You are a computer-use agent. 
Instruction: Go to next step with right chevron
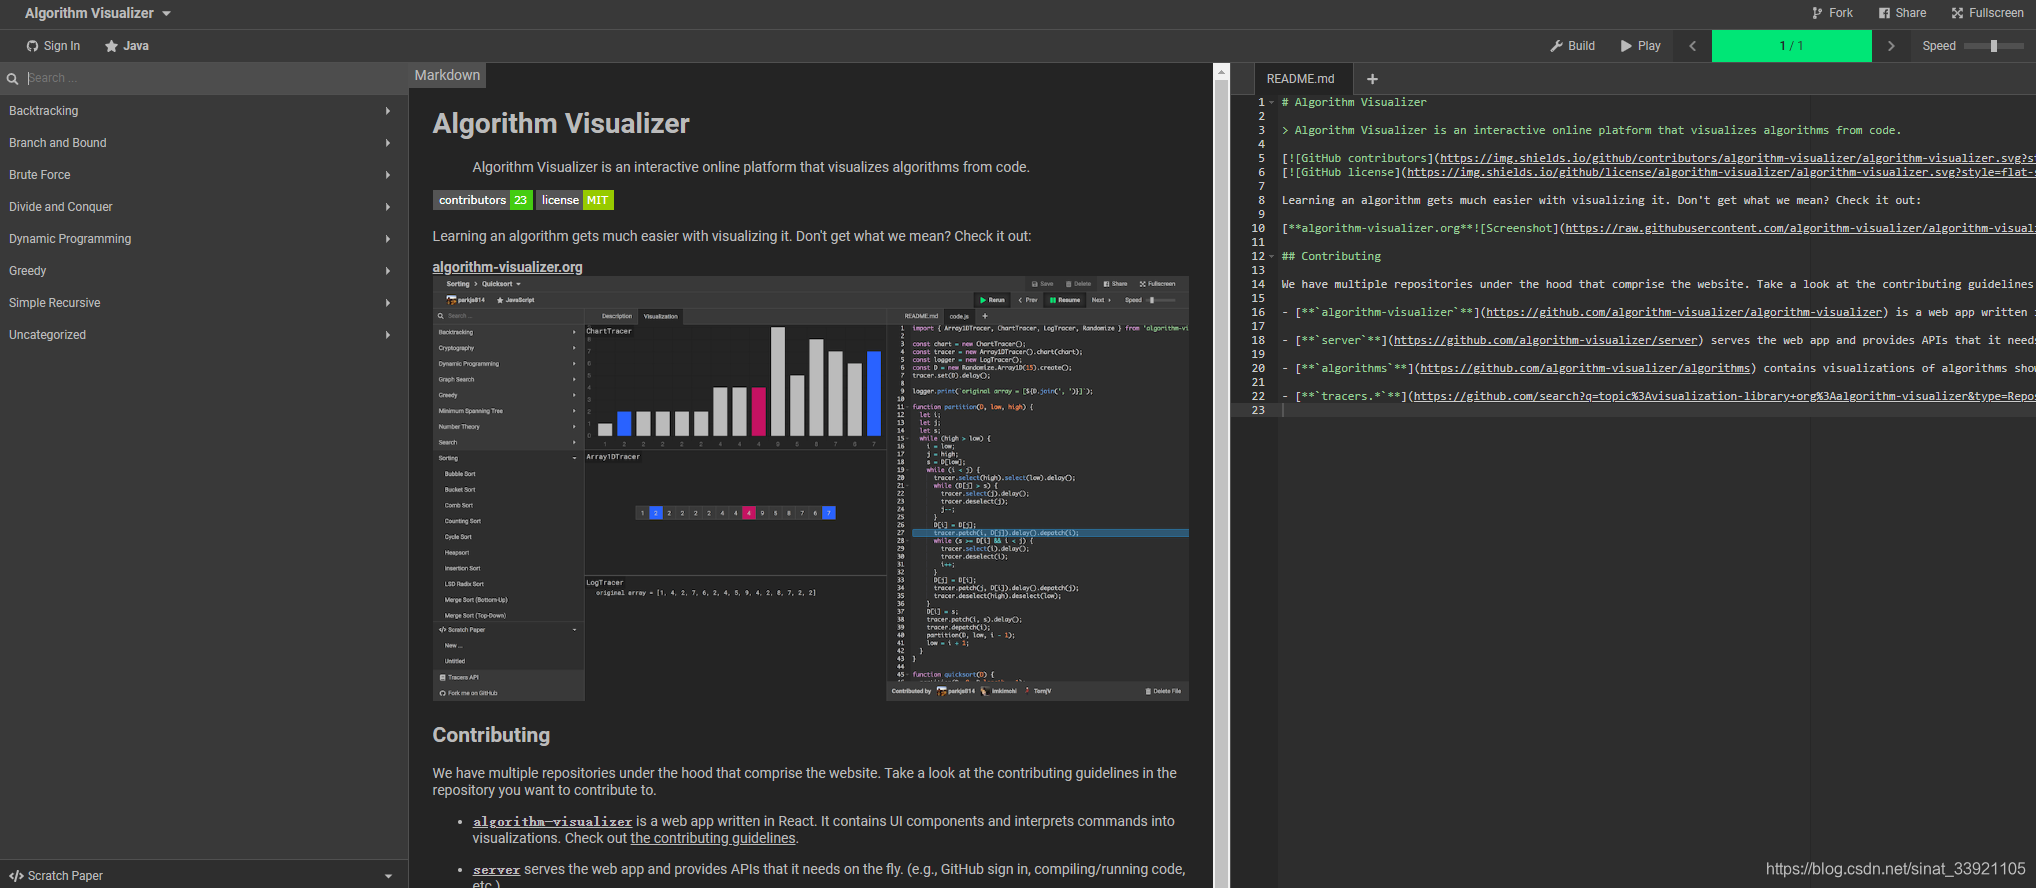pyautogui.click(x=1891, y=46)
